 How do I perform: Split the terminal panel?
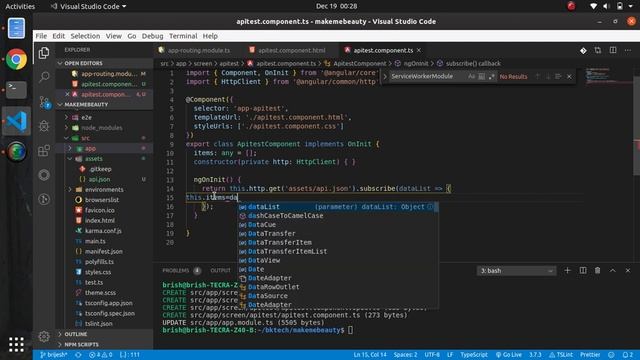pos(582,271)
